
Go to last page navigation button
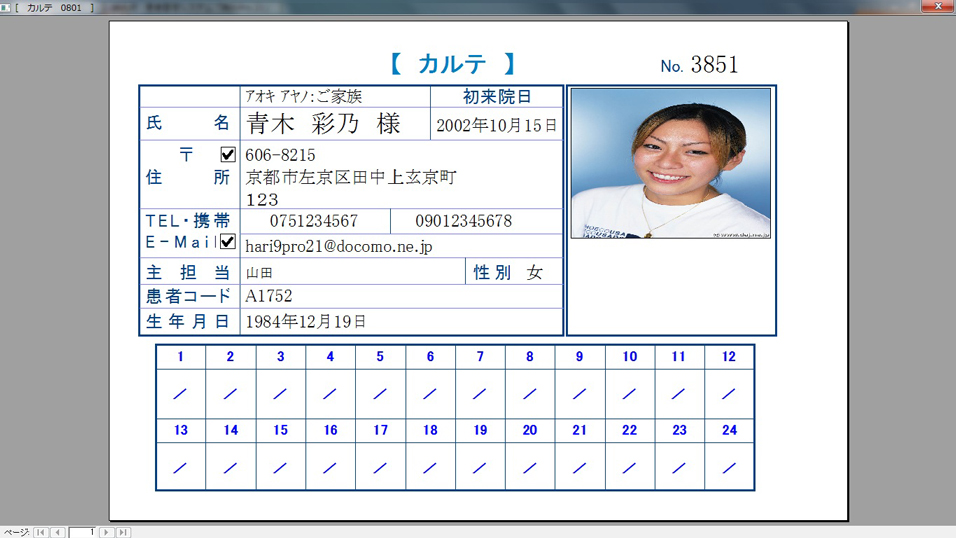click(123, 533)
